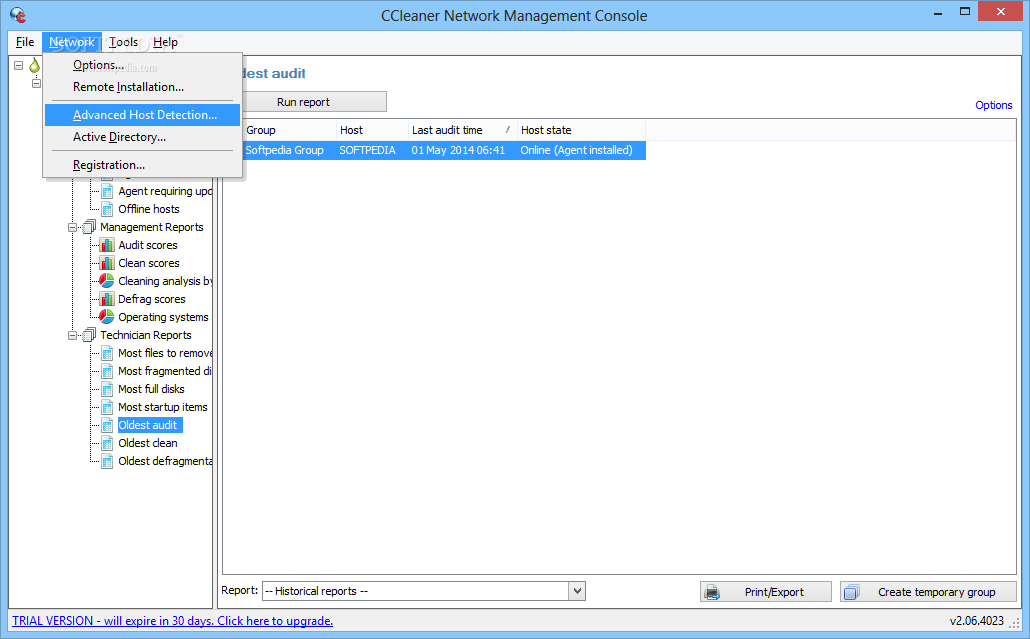Click the SOFTPEDIA host cell
This screenshot has width=1030, height=639.
[367, 150]
